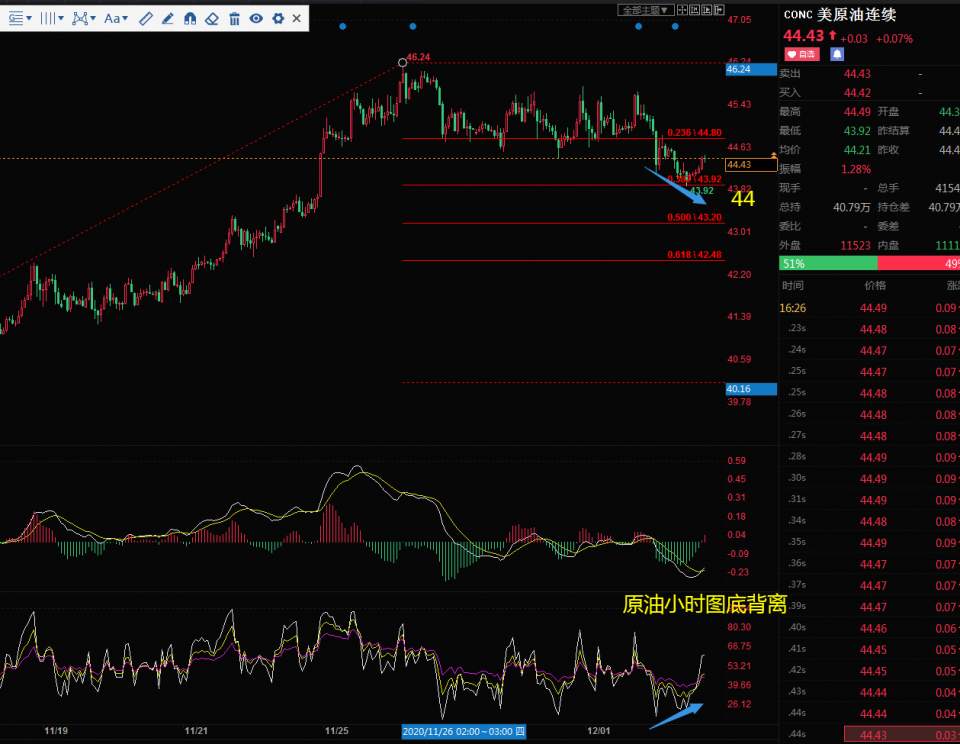Click the 80.30 oscillator axis label

(739, 627)
